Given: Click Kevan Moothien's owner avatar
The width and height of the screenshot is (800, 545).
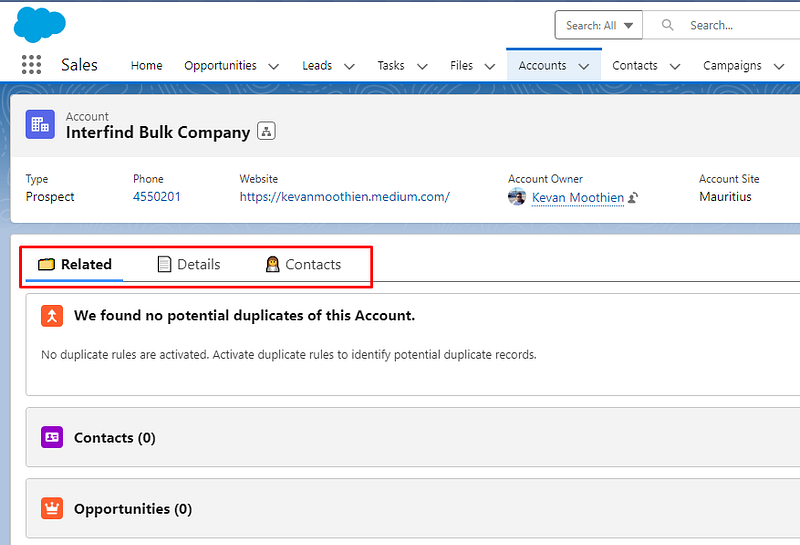Looking at the screenshot, I should [x=517, y=197].
